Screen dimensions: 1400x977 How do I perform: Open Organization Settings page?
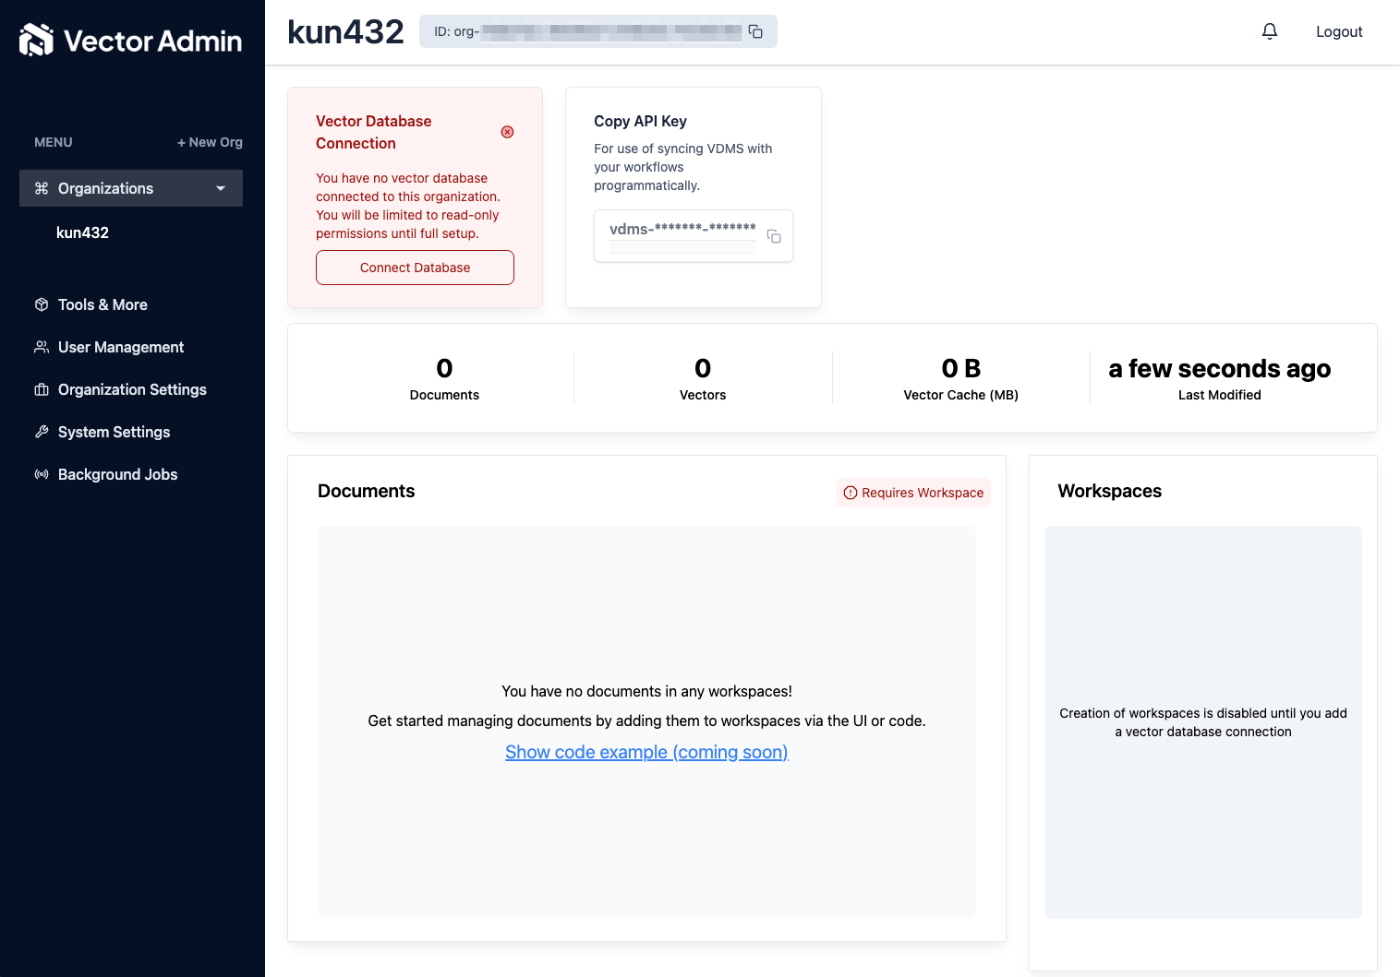pyautogui.click(x=131, y=390)
